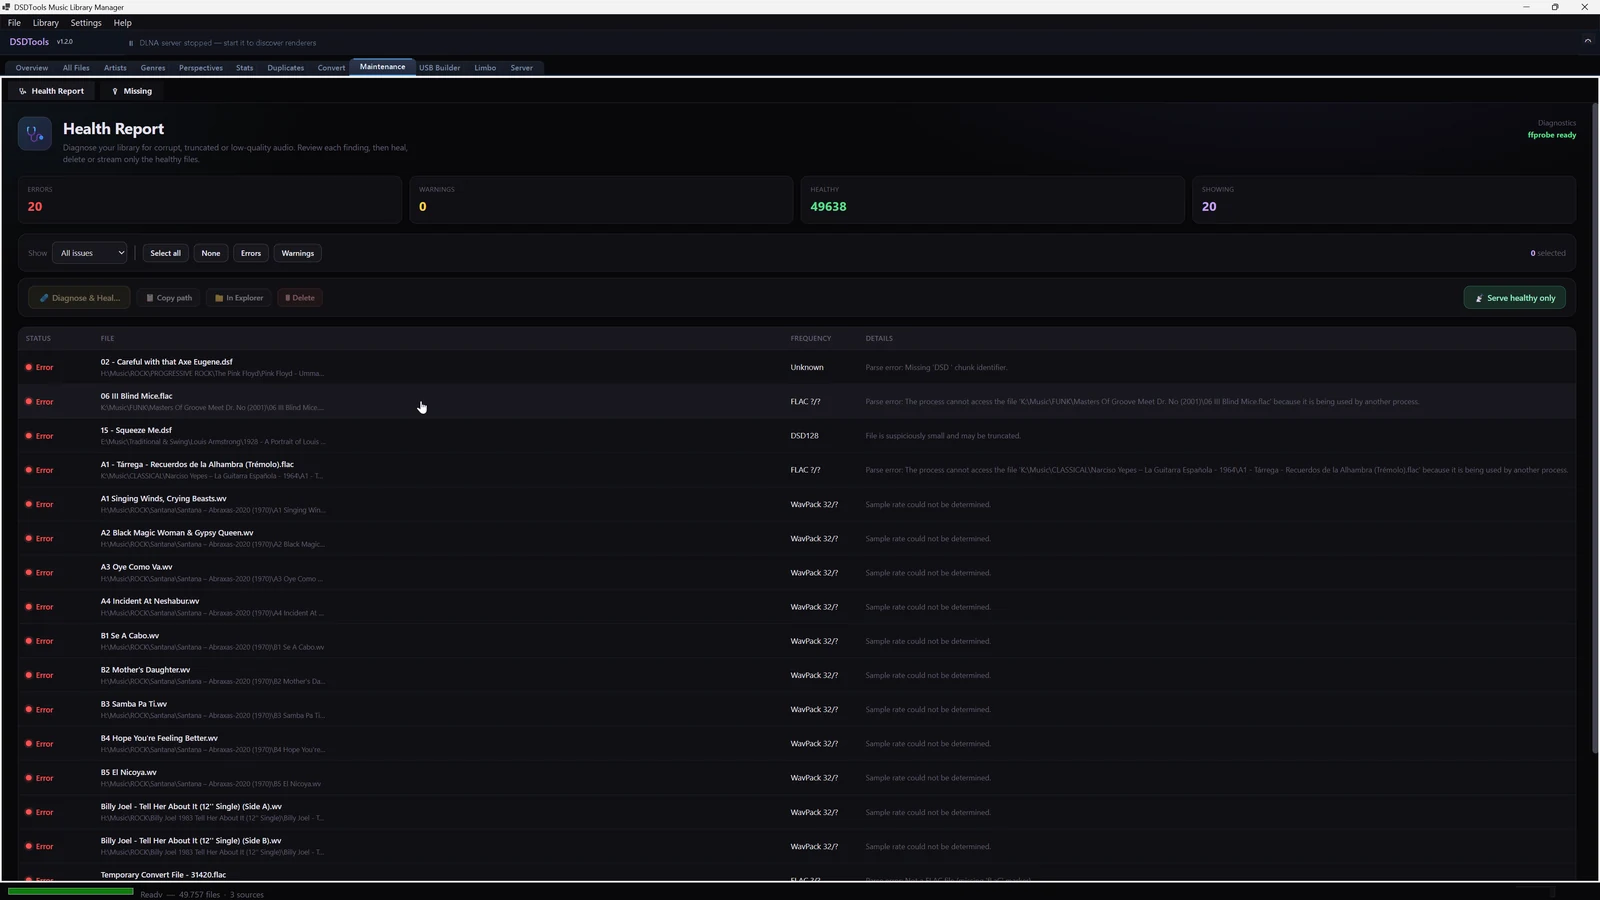Open the Show issues filter dropdown
The image size is (1600, 900).
click(x=90, y=253)
